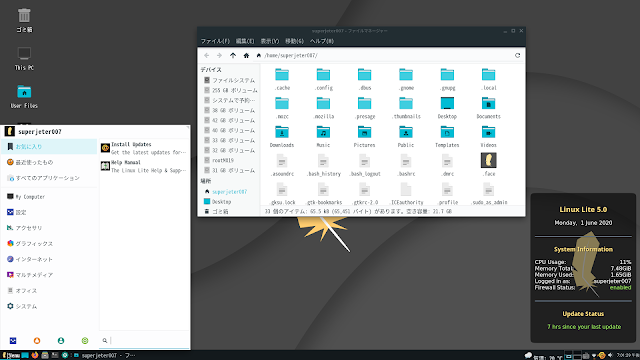Select the Templates folder
This screenshot has width=640, height=360.
(447, 137)
